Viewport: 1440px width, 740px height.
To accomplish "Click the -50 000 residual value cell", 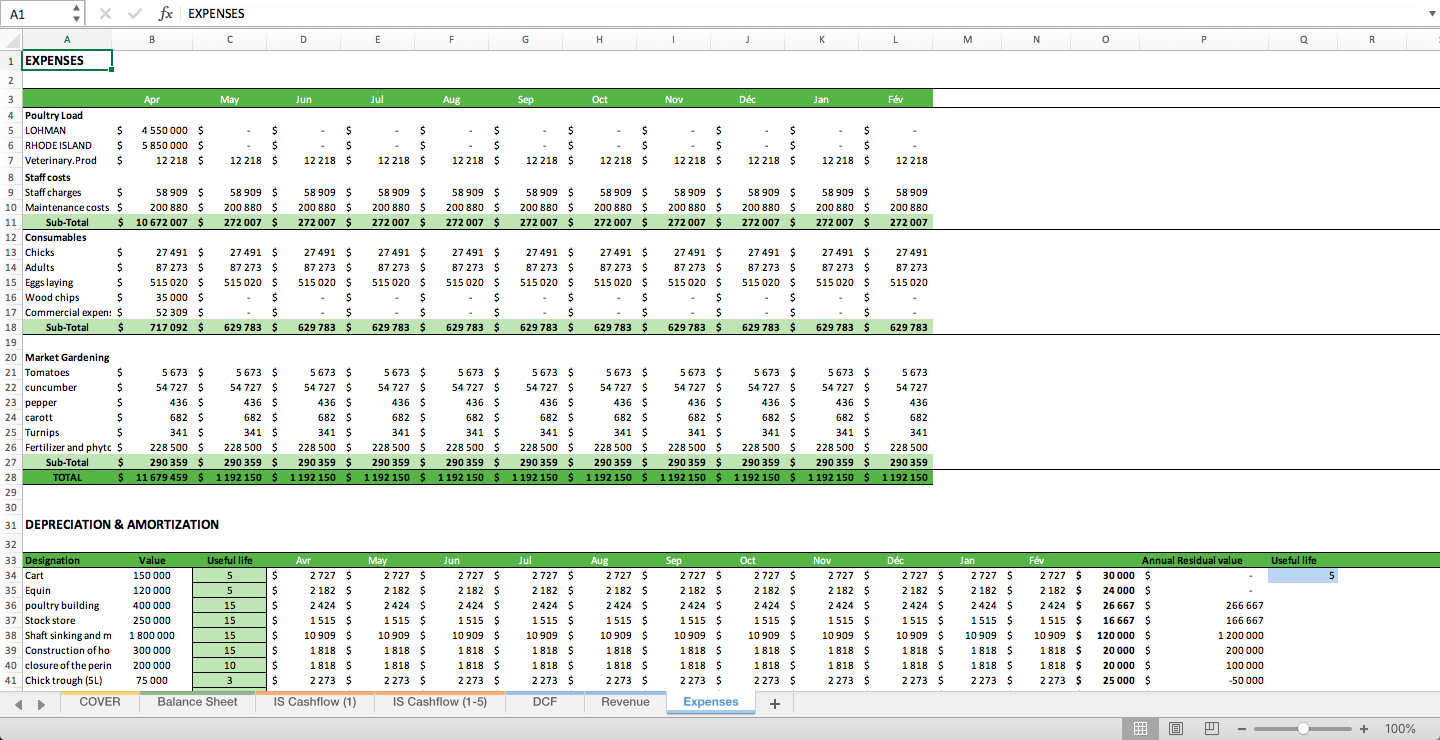I will click(x=1204, y=680).
